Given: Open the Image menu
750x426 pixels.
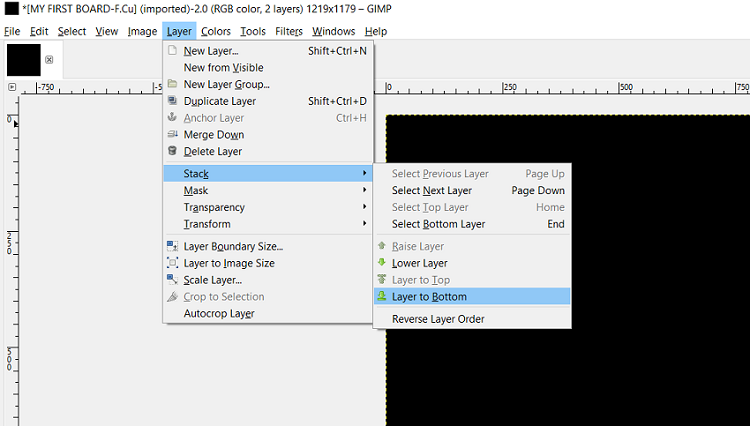Looking at the screenshot, I should point(142,32).
